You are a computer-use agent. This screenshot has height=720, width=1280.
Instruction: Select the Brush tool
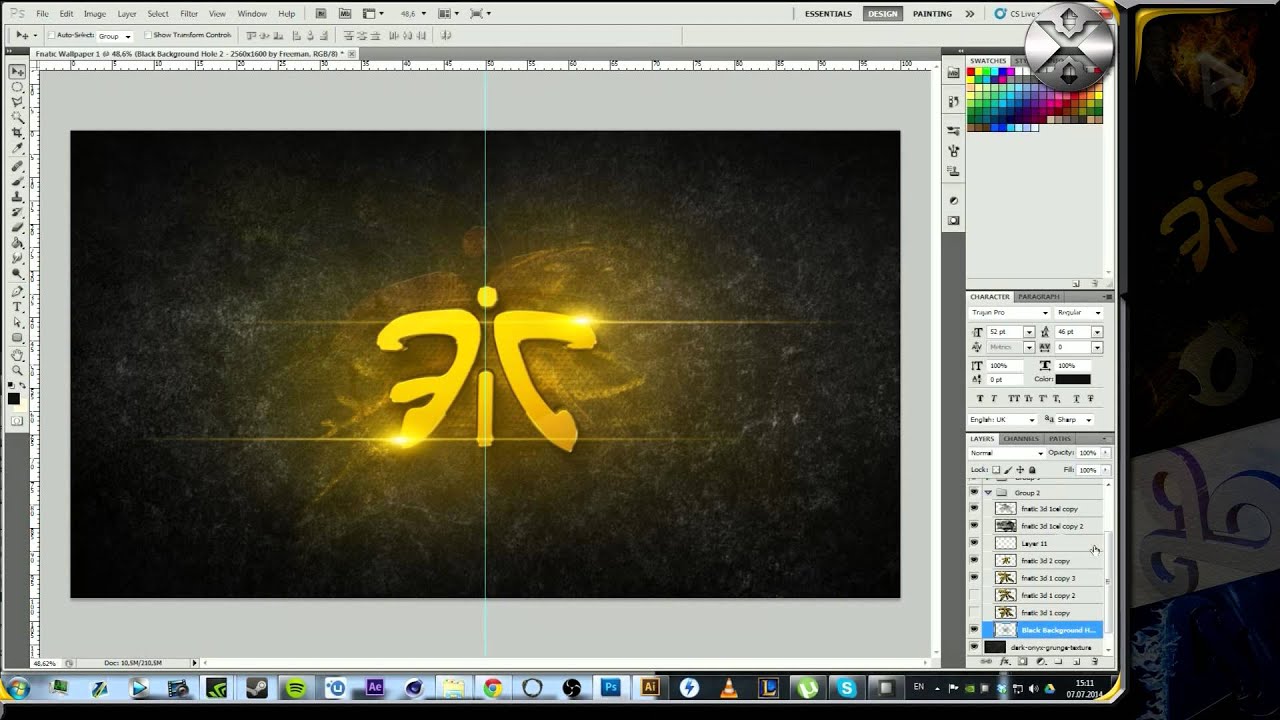click(x=17, y=181)
